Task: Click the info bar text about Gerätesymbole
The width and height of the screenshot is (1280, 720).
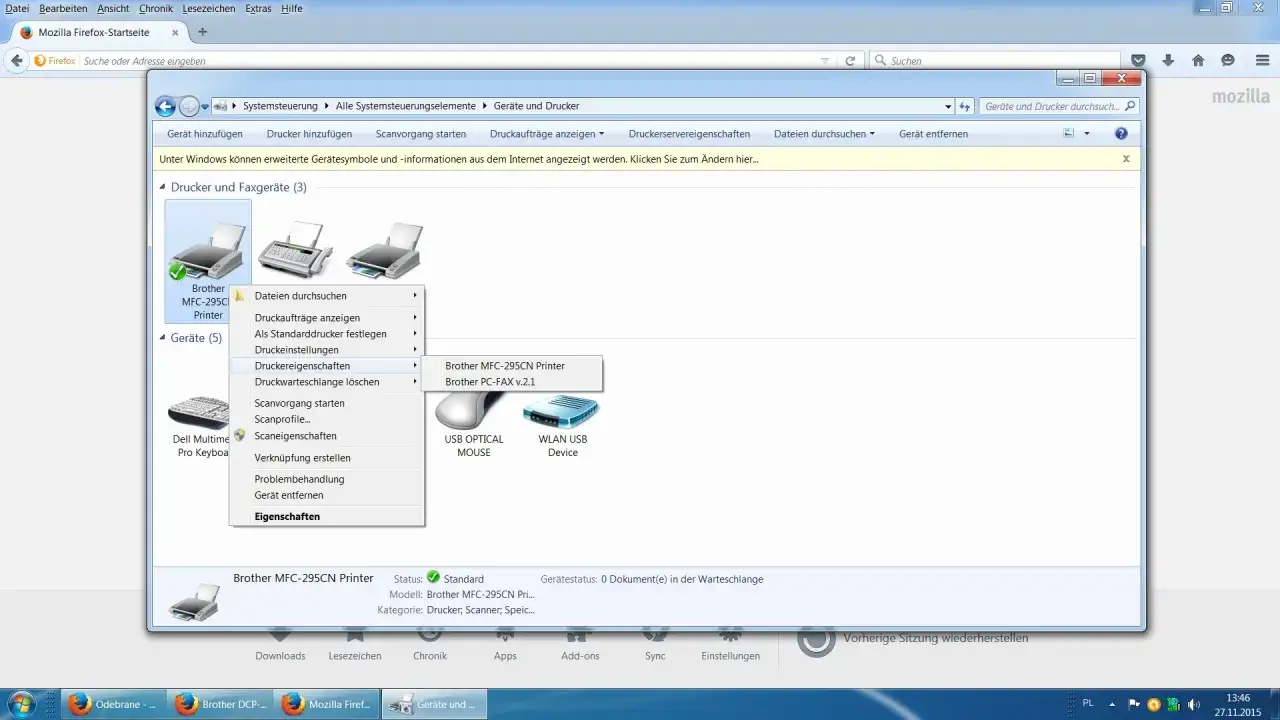Action: click(459, 158)
